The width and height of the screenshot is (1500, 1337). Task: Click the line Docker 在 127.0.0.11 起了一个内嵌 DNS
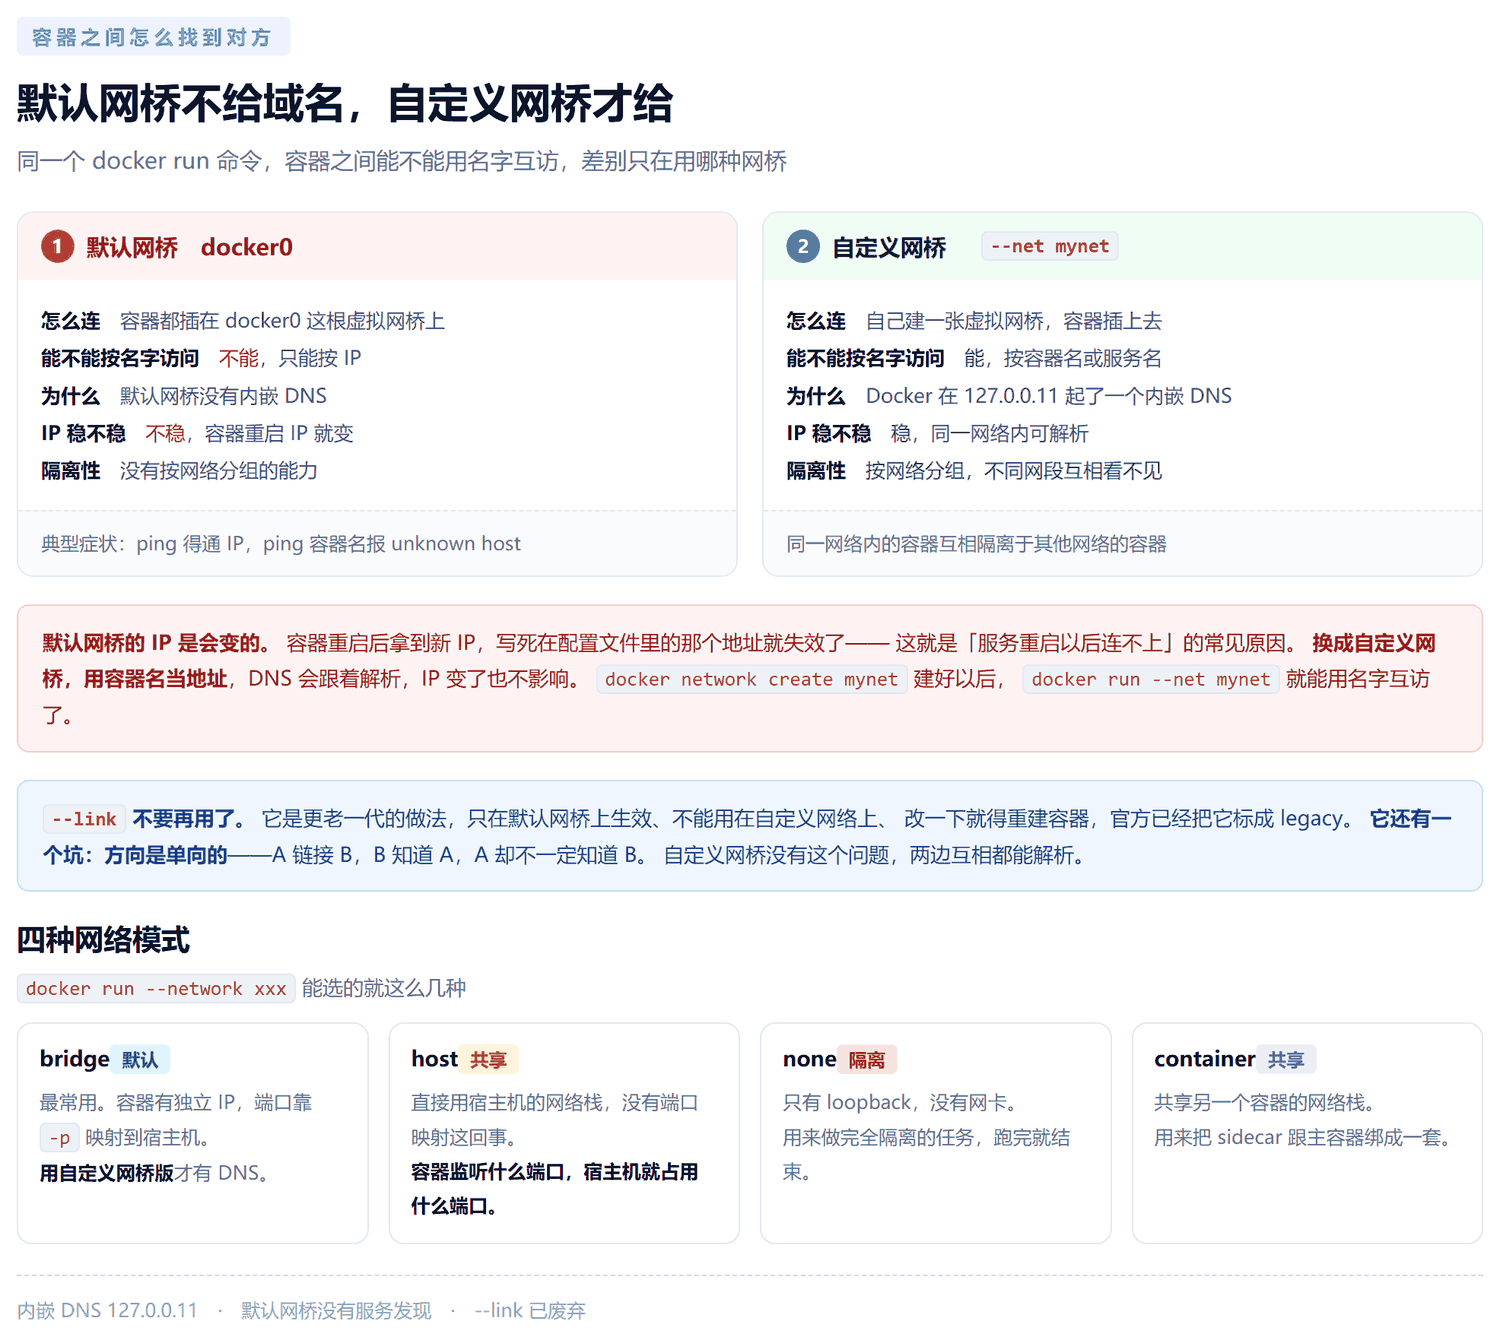point(1049,396)
